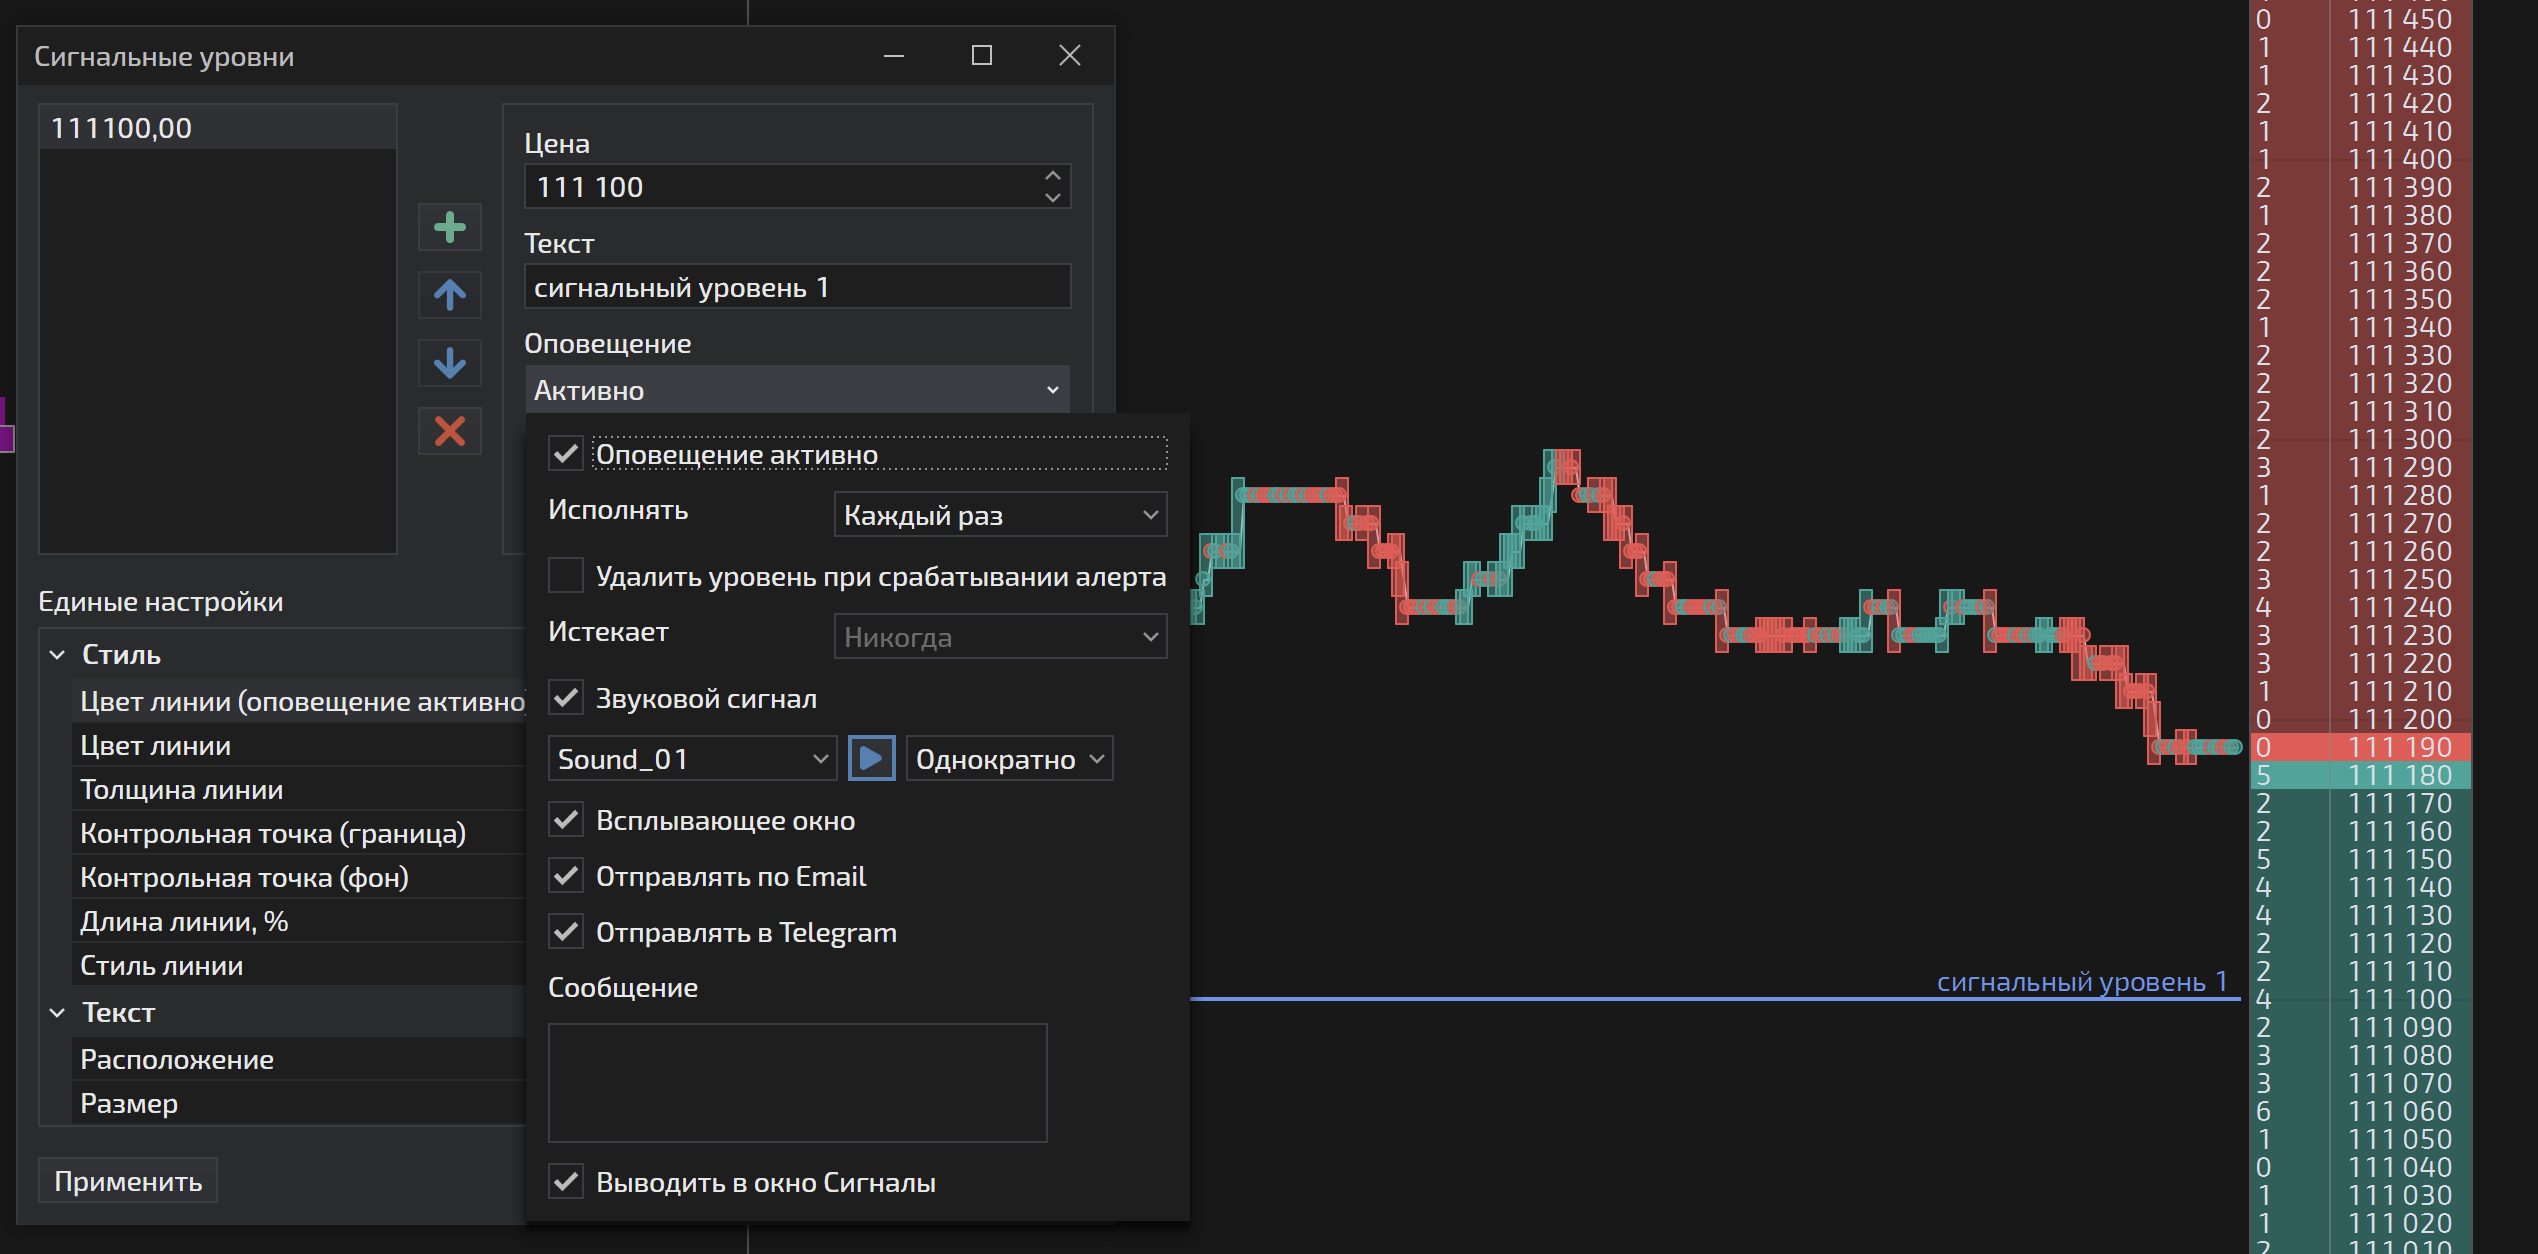
Task: Toggle 'Звуковой сигнал' checkbox
Action: tap(566, 698)
